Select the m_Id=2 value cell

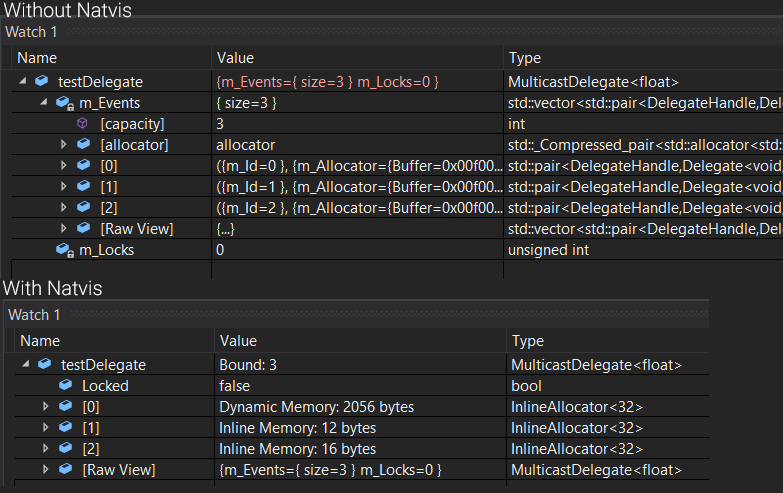pyautogui.click(x=357, y=208)
